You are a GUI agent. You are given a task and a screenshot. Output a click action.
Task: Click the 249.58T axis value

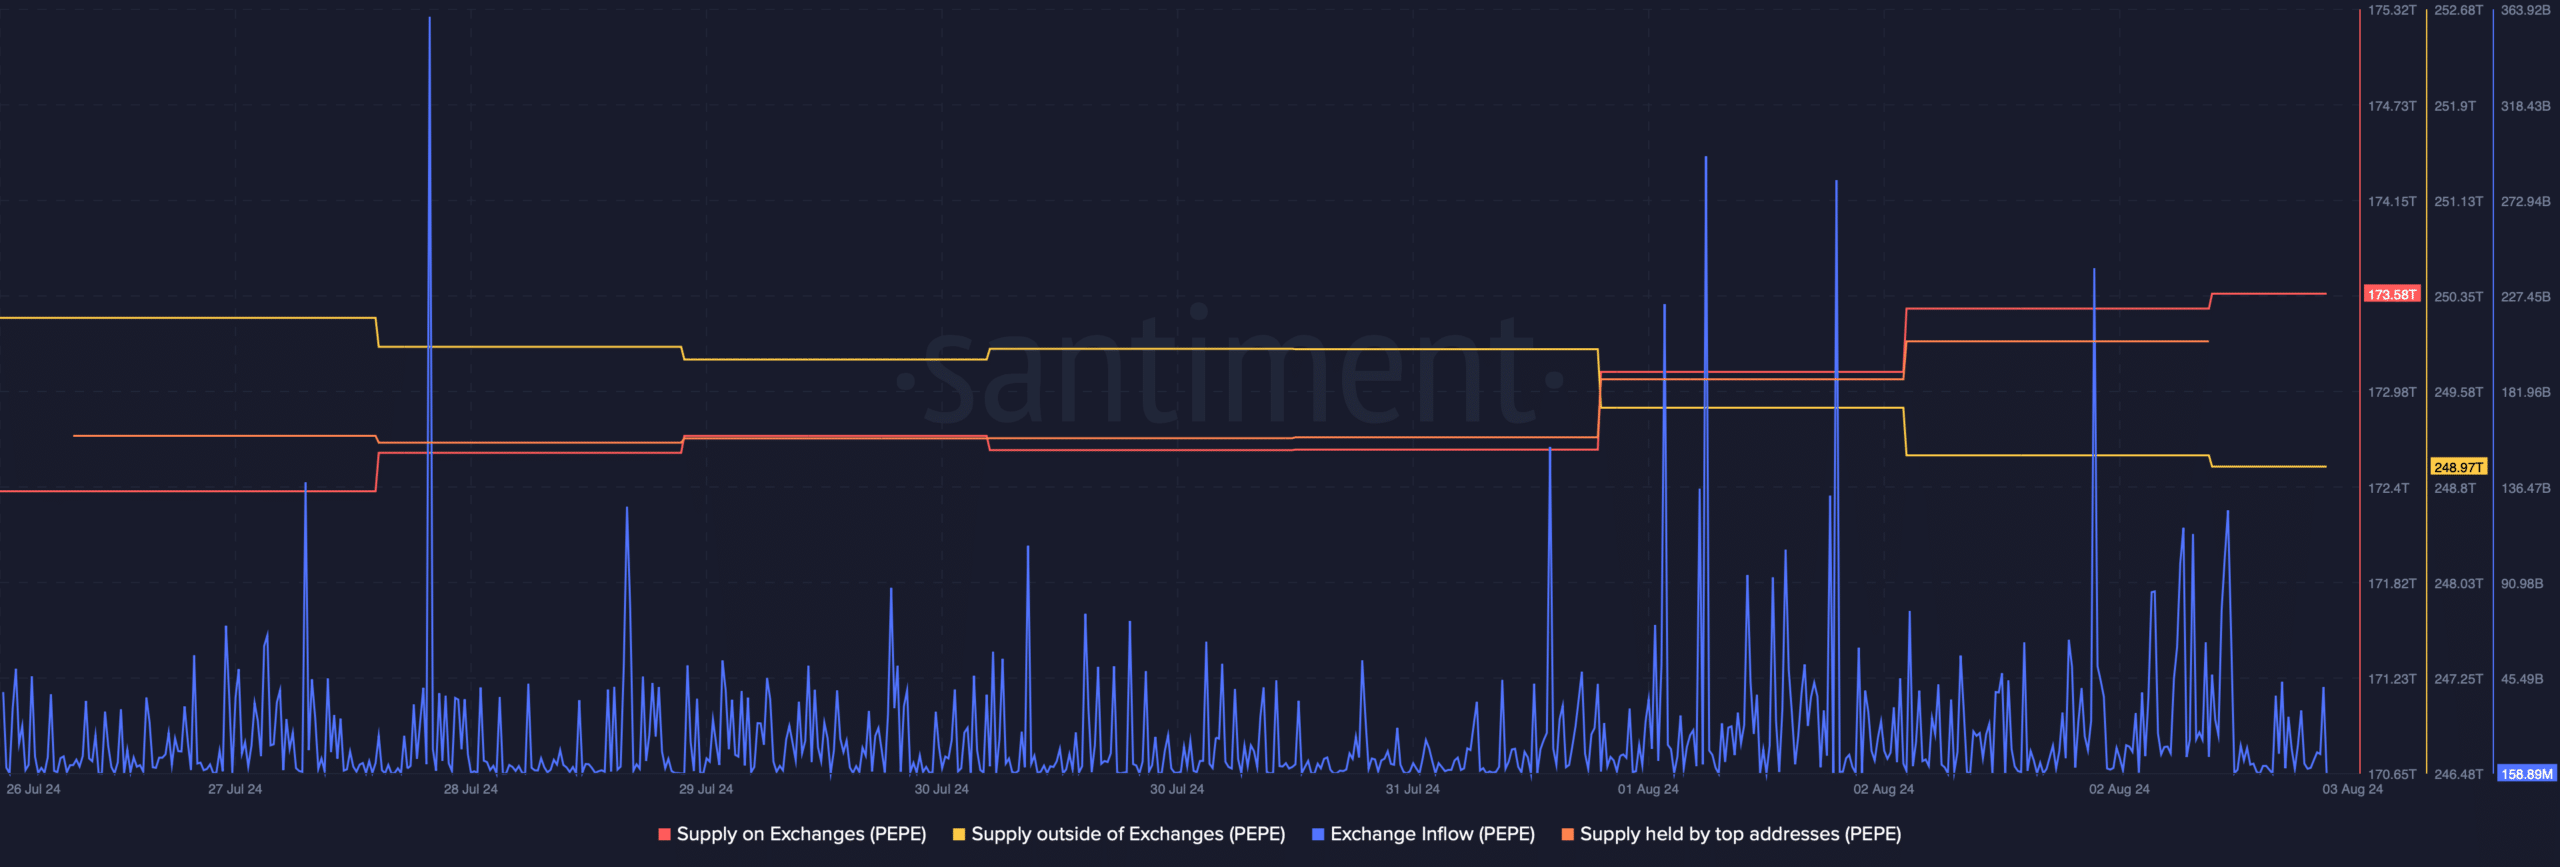click(x=2458, y=392)
